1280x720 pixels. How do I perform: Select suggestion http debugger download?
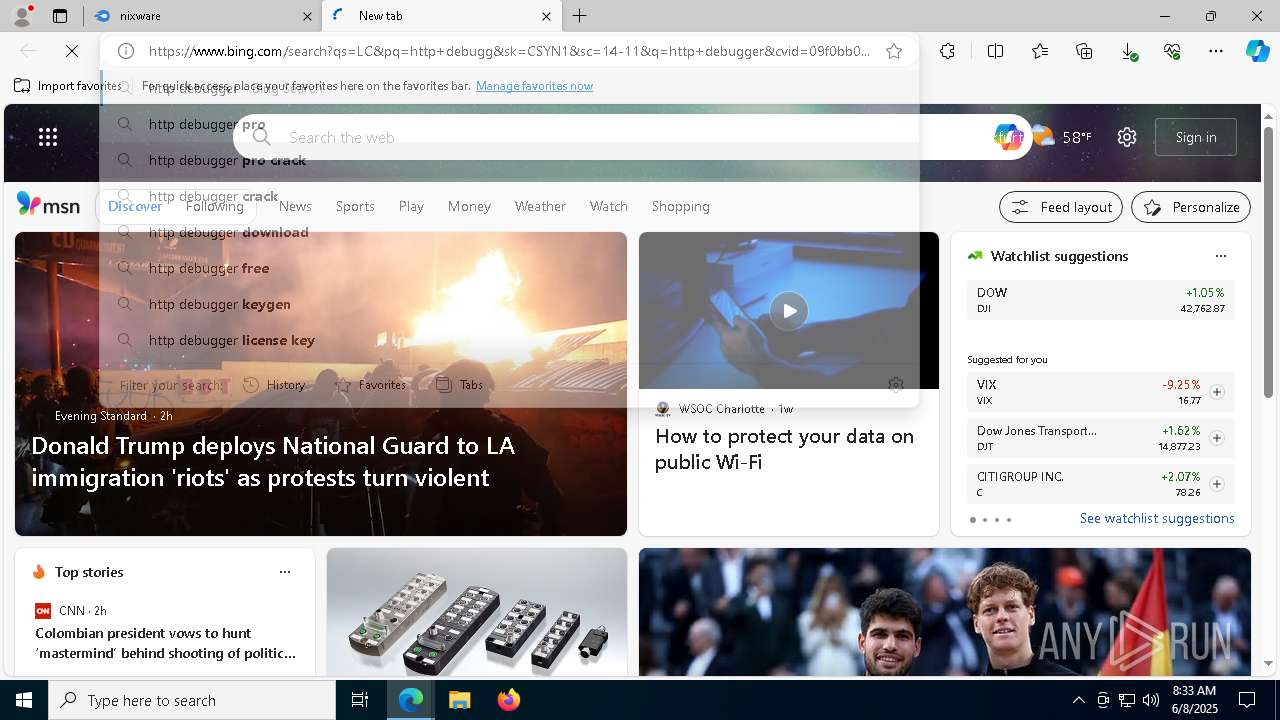click(x=508, y=232)
